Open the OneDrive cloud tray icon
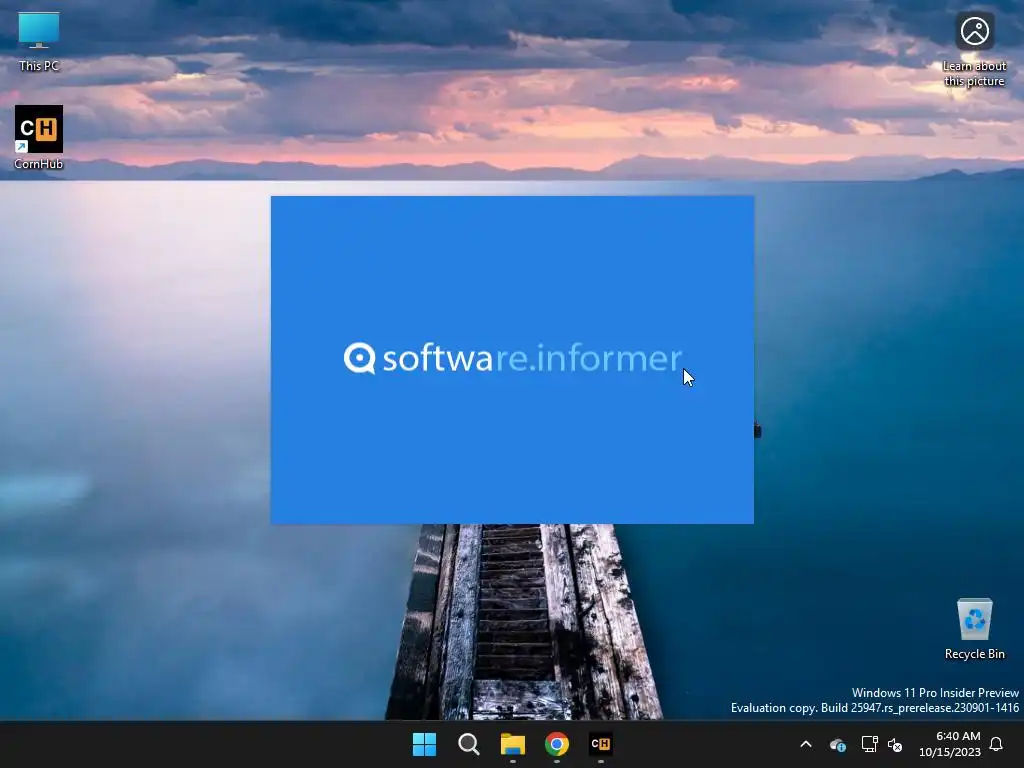The height and width of the screenshot is (768, 1024). [838, 744]
